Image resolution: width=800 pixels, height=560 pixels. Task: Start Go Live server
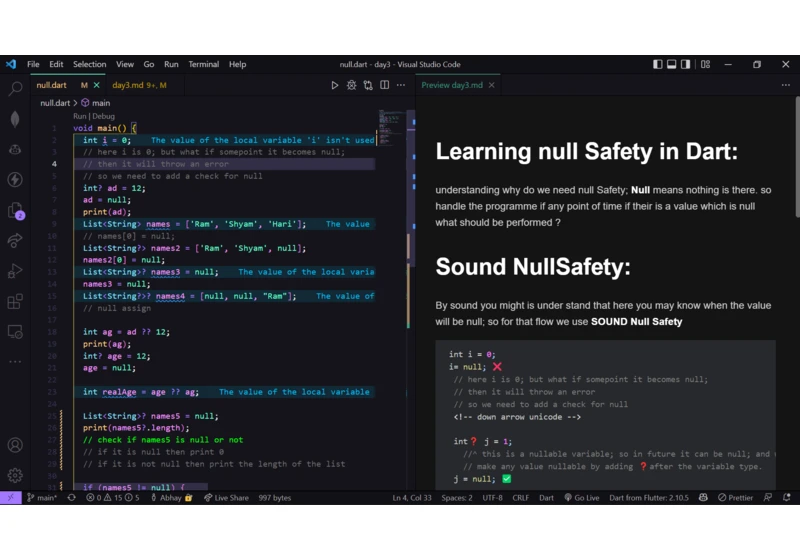click(x=582, y=498)
